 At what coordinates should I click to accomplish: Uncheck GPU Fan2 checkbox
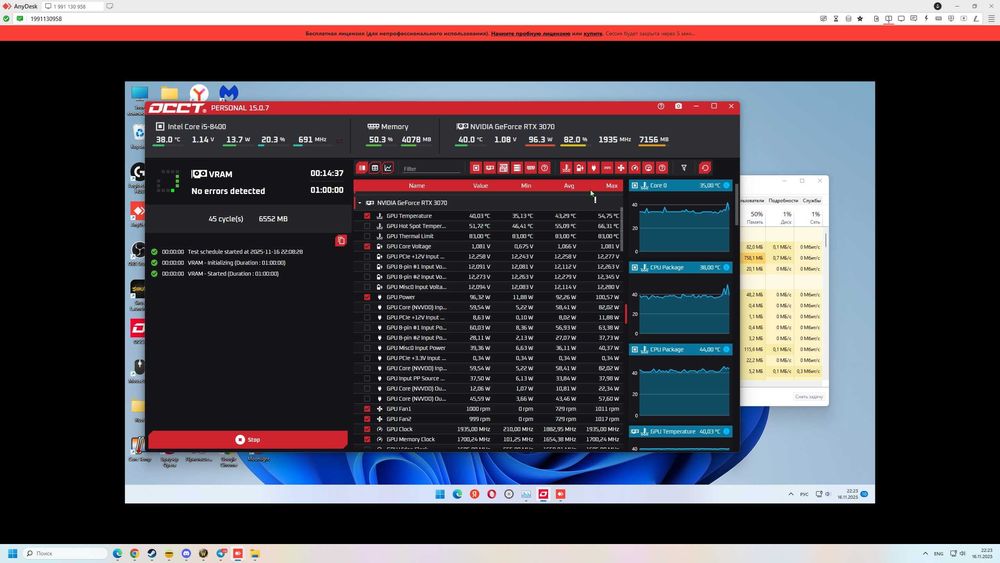(367, 419)
